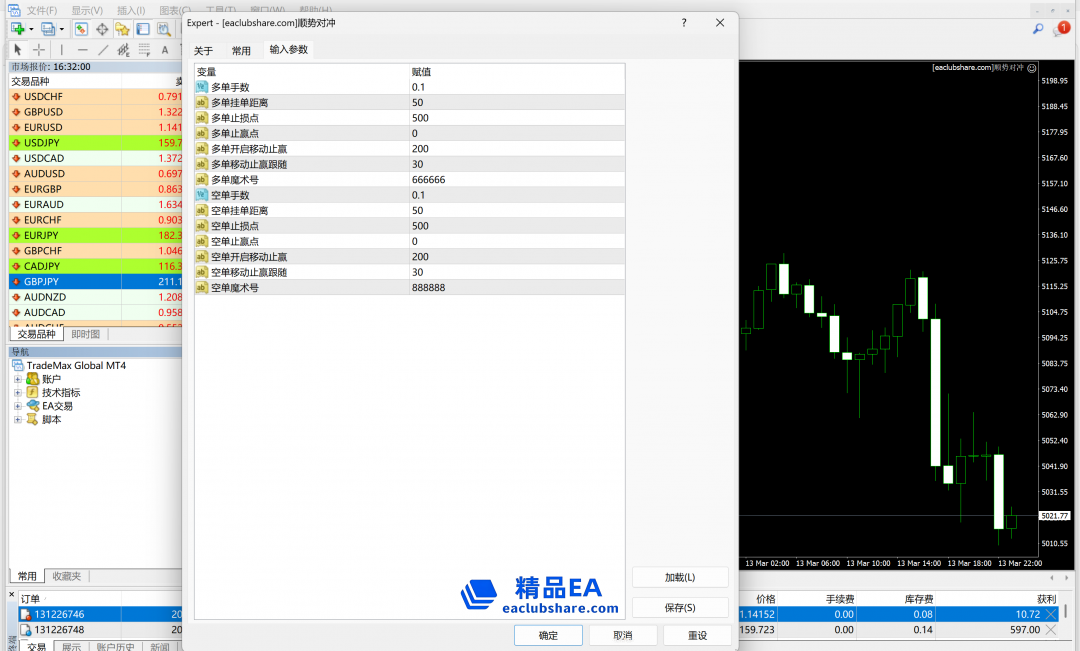The image size is (1080, 651).
Task: Click the 加载(L) button
Action: [680, 577]
